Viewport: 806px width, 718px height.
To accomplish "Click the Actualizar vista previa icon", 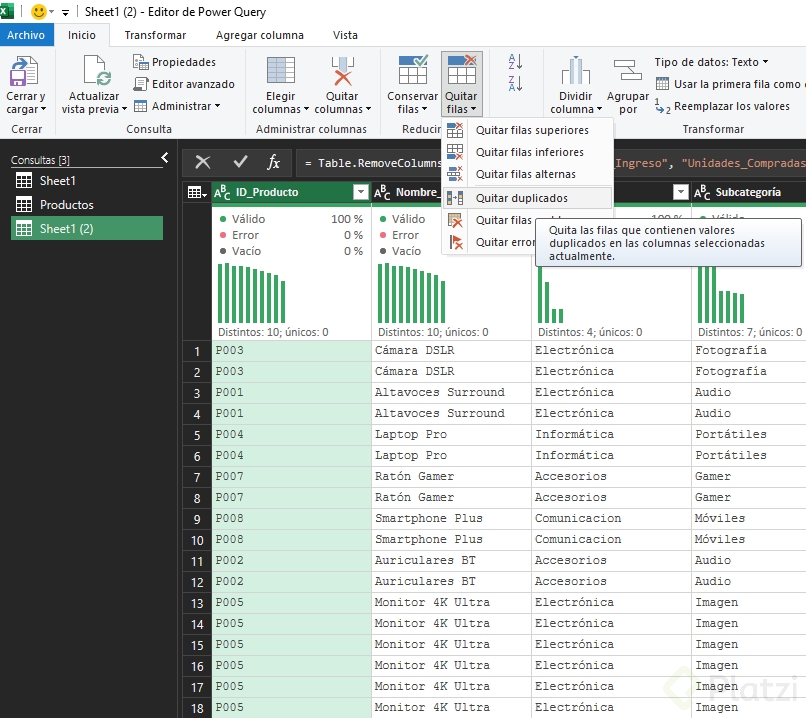I will tap(95, 72).
